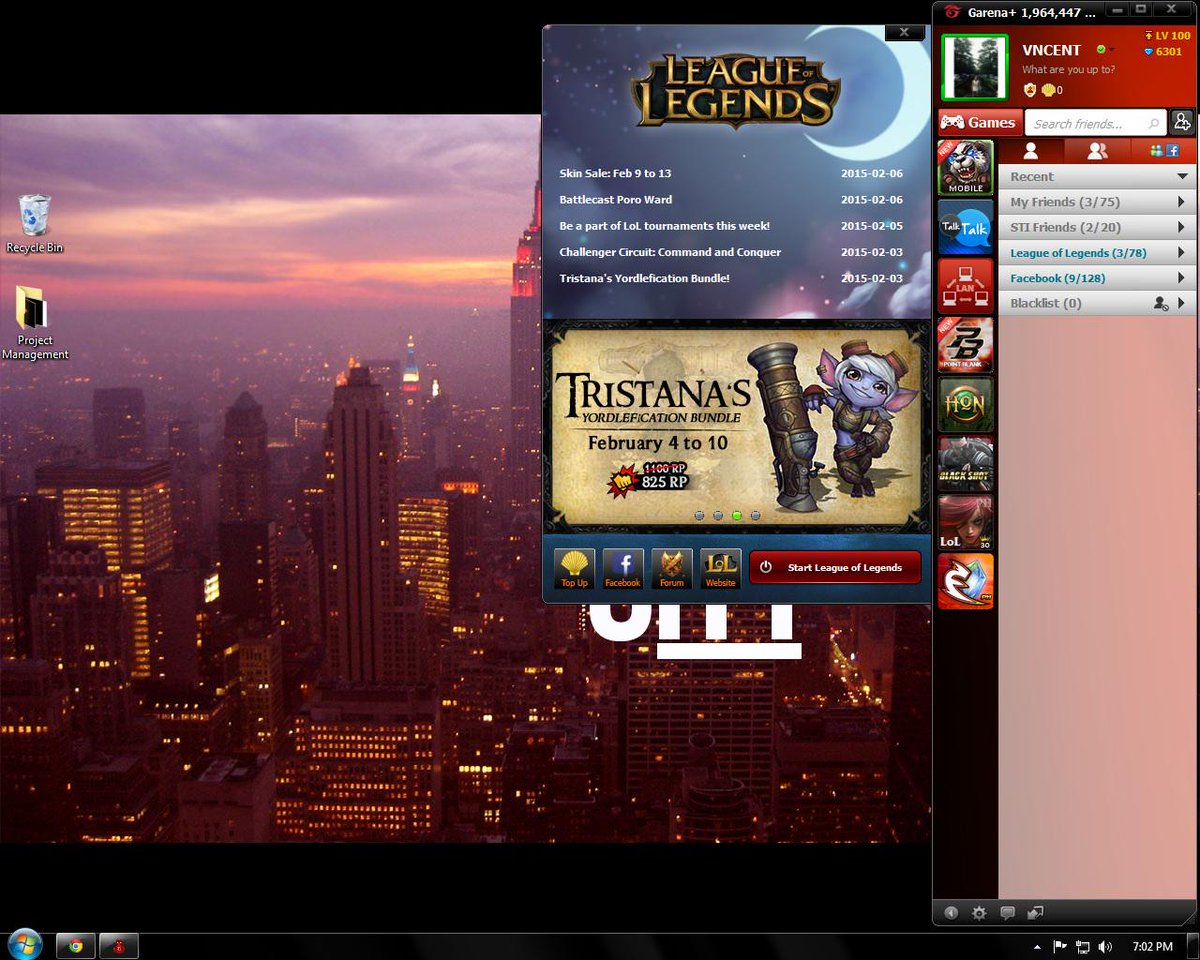Click the LV 100 level indicator
The width and height of the screenshot is (1200, 960).
click(1167, 36)
